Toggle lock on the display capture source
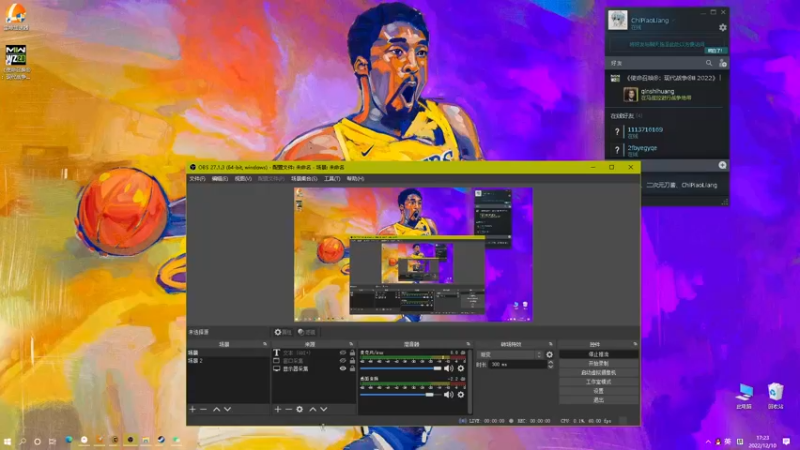800x450 pixels. pos(352,368)
